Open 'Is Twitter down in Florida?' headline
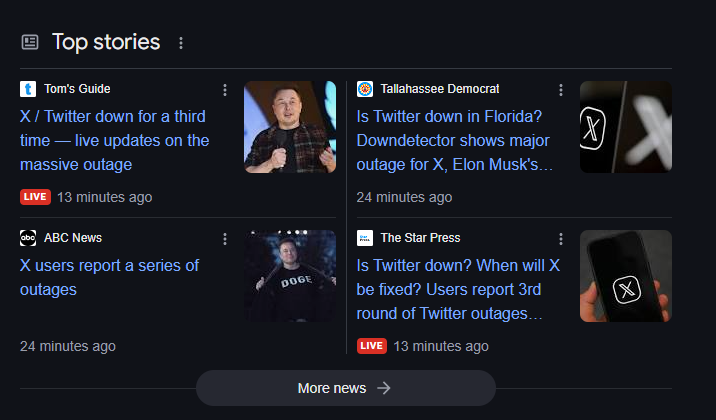716x420 pixels. [x=455, y=140]
